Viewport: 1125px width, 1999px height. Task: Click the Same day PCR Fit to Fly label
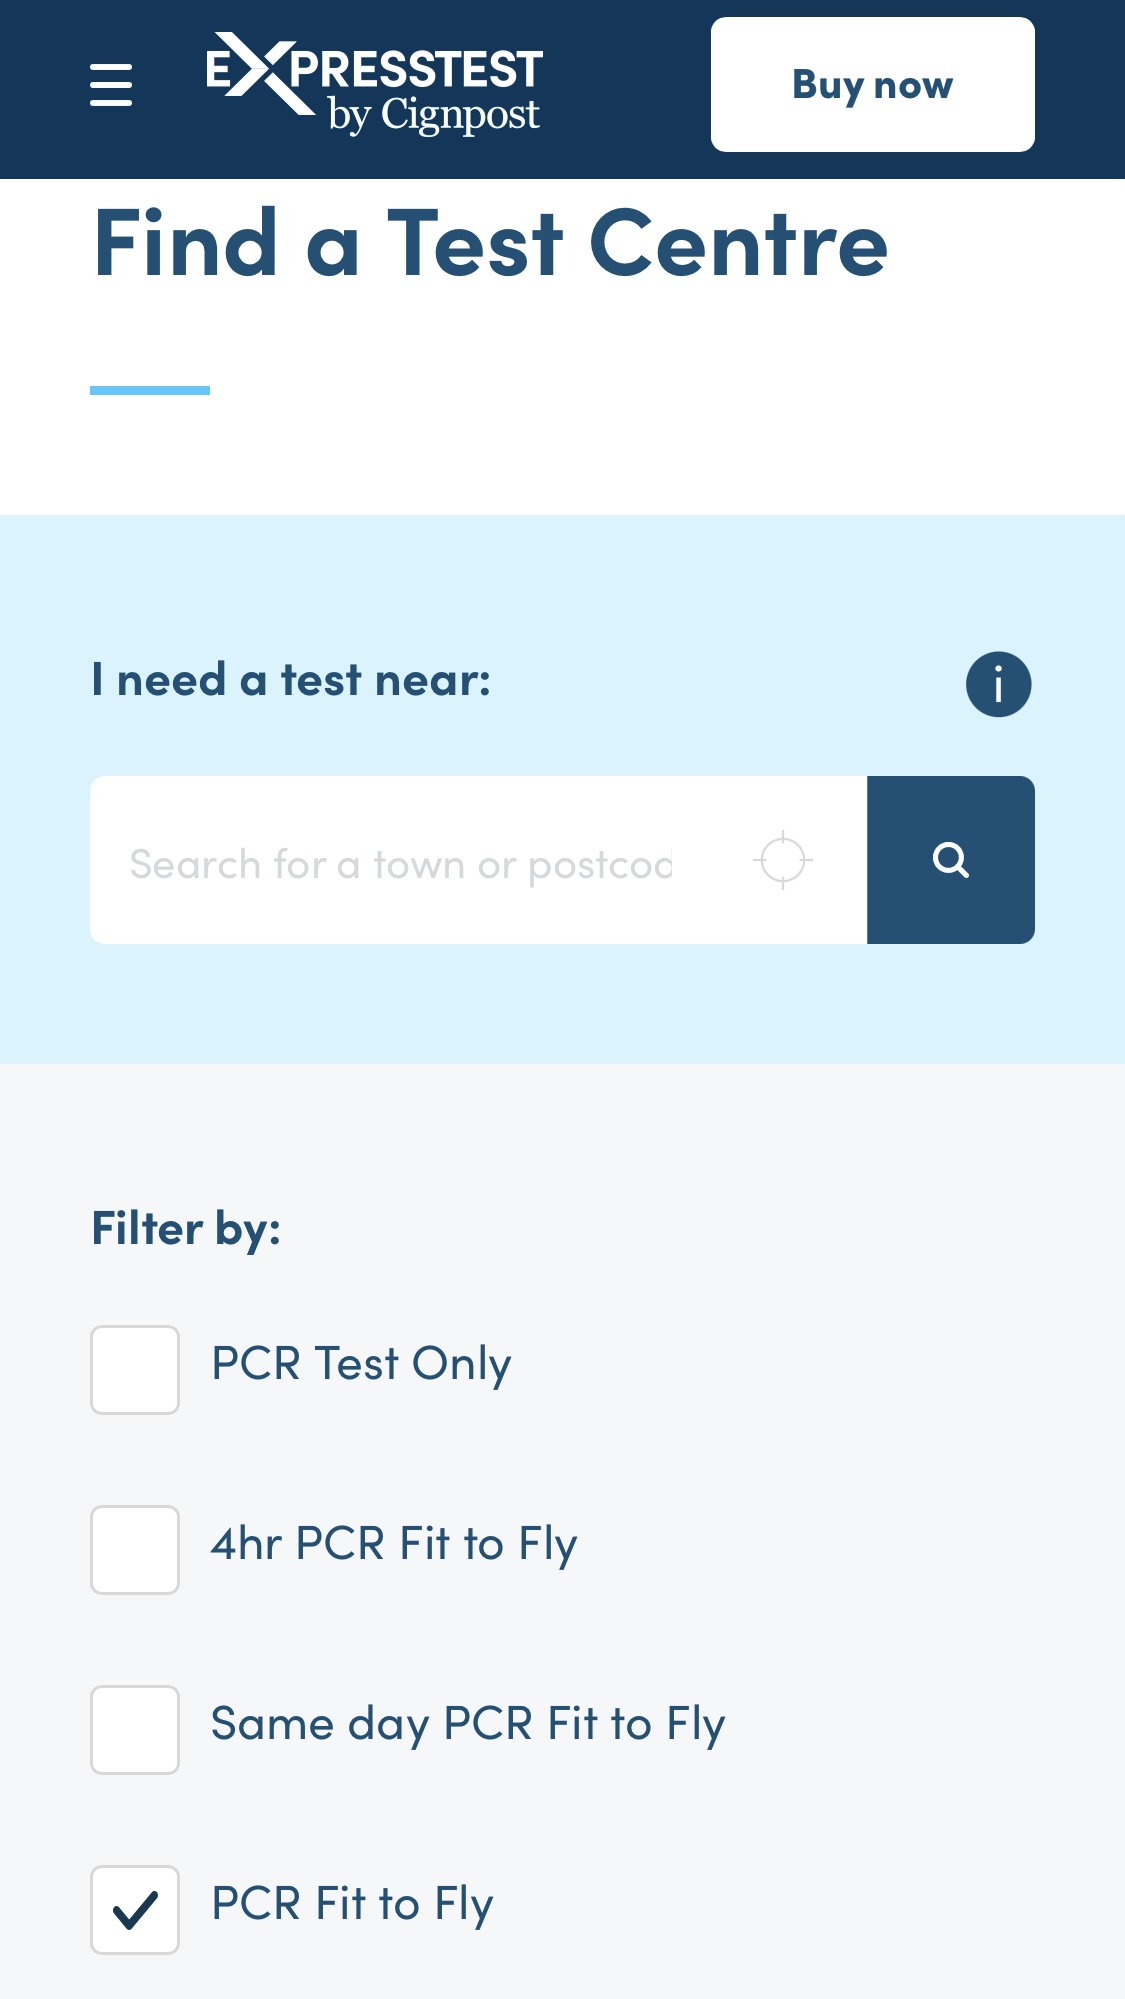pos(468,1725)
